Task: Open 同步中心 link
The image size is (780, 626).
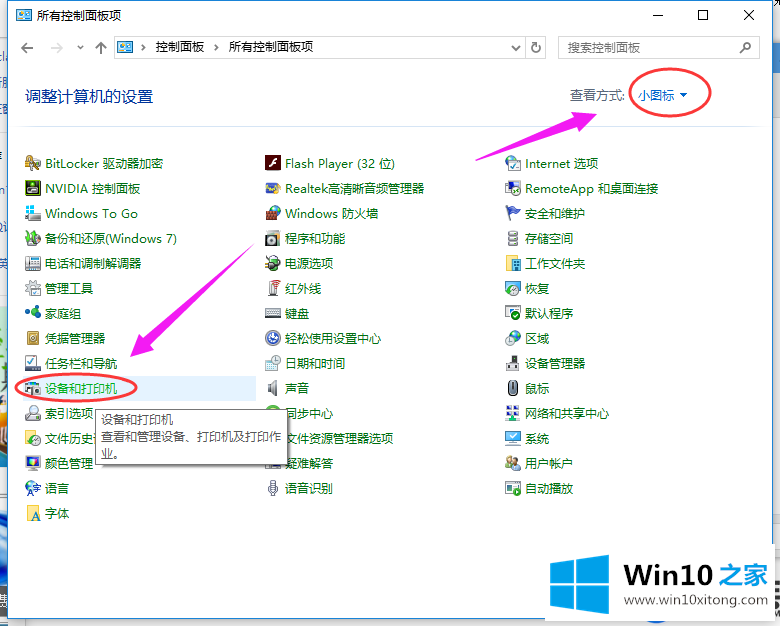Action: tap(309, 413)
